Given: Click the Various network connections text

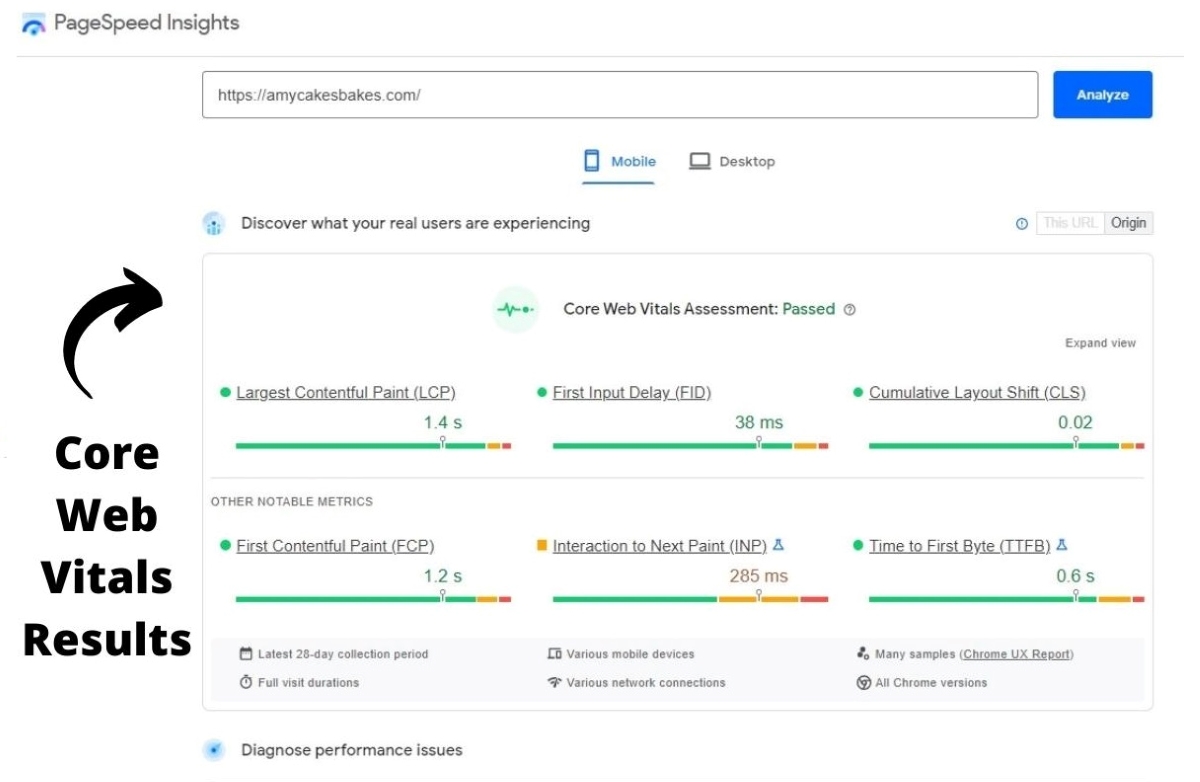Looking at the screenshot, I should [x=646, y=683].
